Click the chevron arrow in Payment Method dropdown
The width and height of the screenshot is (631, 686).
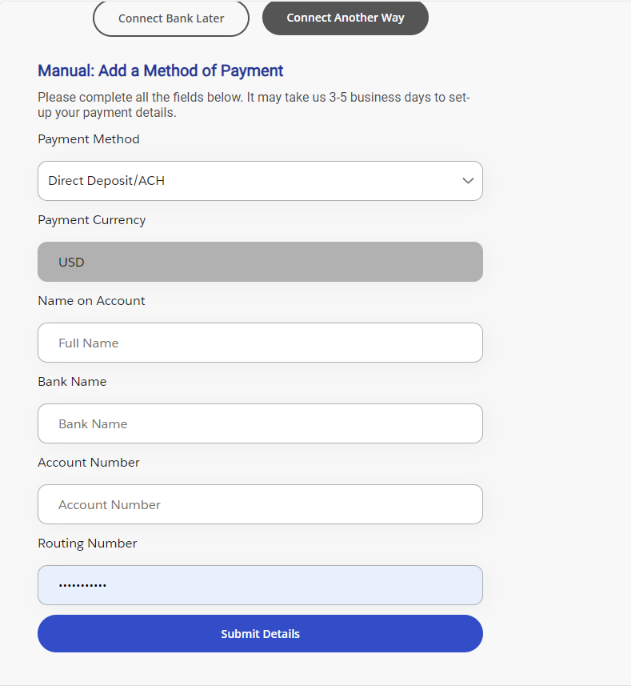pyautogui.click(x=467, y=181)
